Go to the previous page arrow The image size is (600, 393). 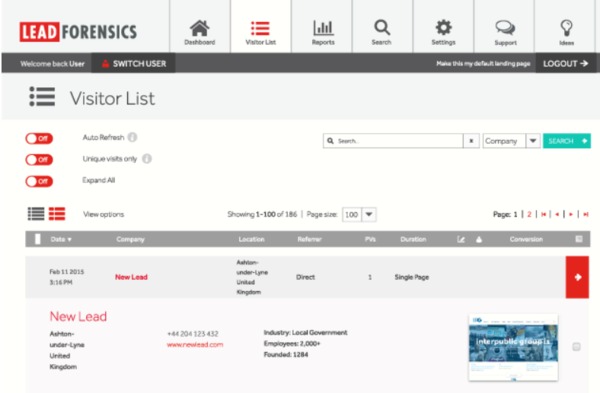coord(557,214)
